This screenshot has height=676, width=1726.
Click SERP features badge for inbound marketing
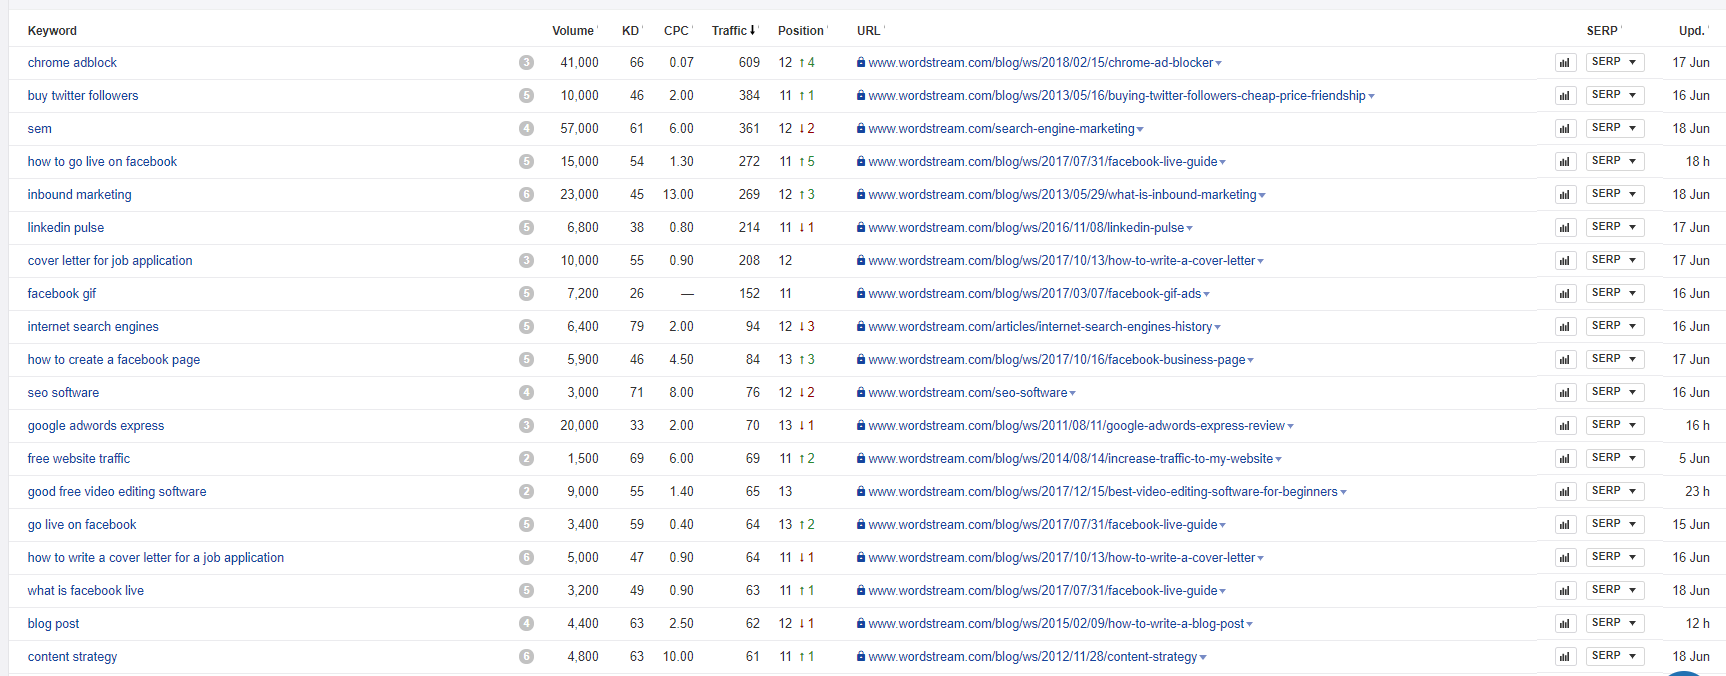(x=526, y=194)
